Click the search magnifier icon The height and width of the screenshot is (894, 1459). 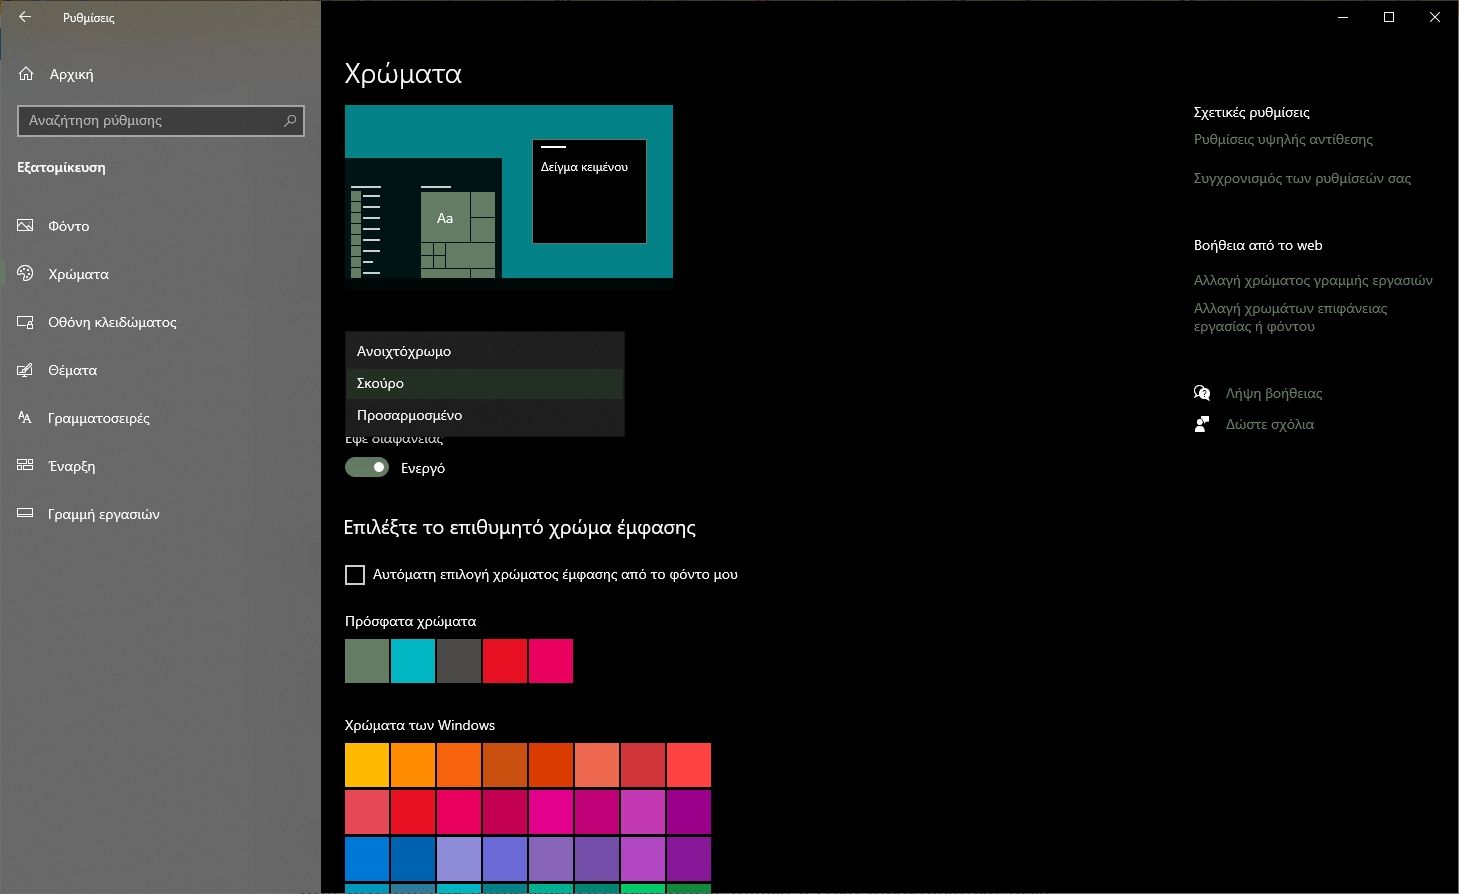click(x=290, y=121)
